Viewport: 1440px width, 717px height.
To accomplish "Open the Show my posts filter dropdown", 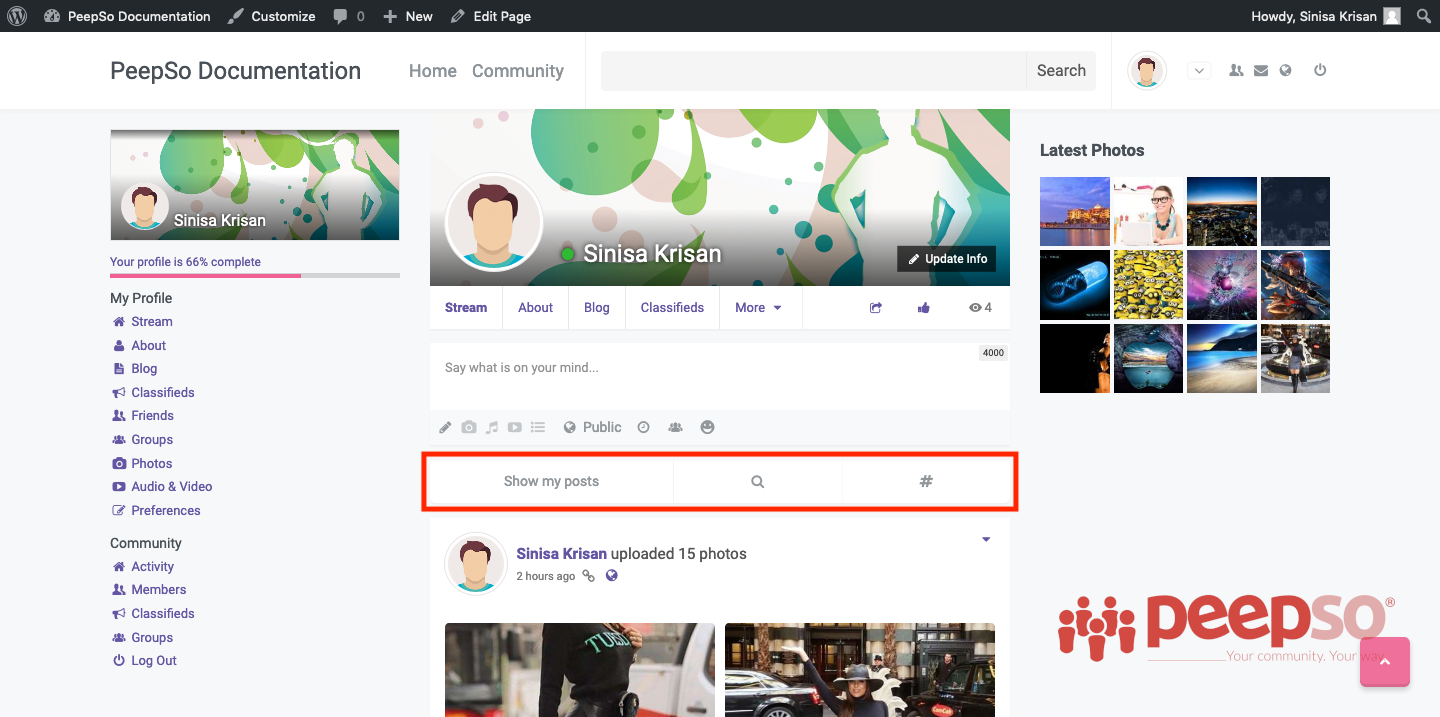I will click(551, 482).
